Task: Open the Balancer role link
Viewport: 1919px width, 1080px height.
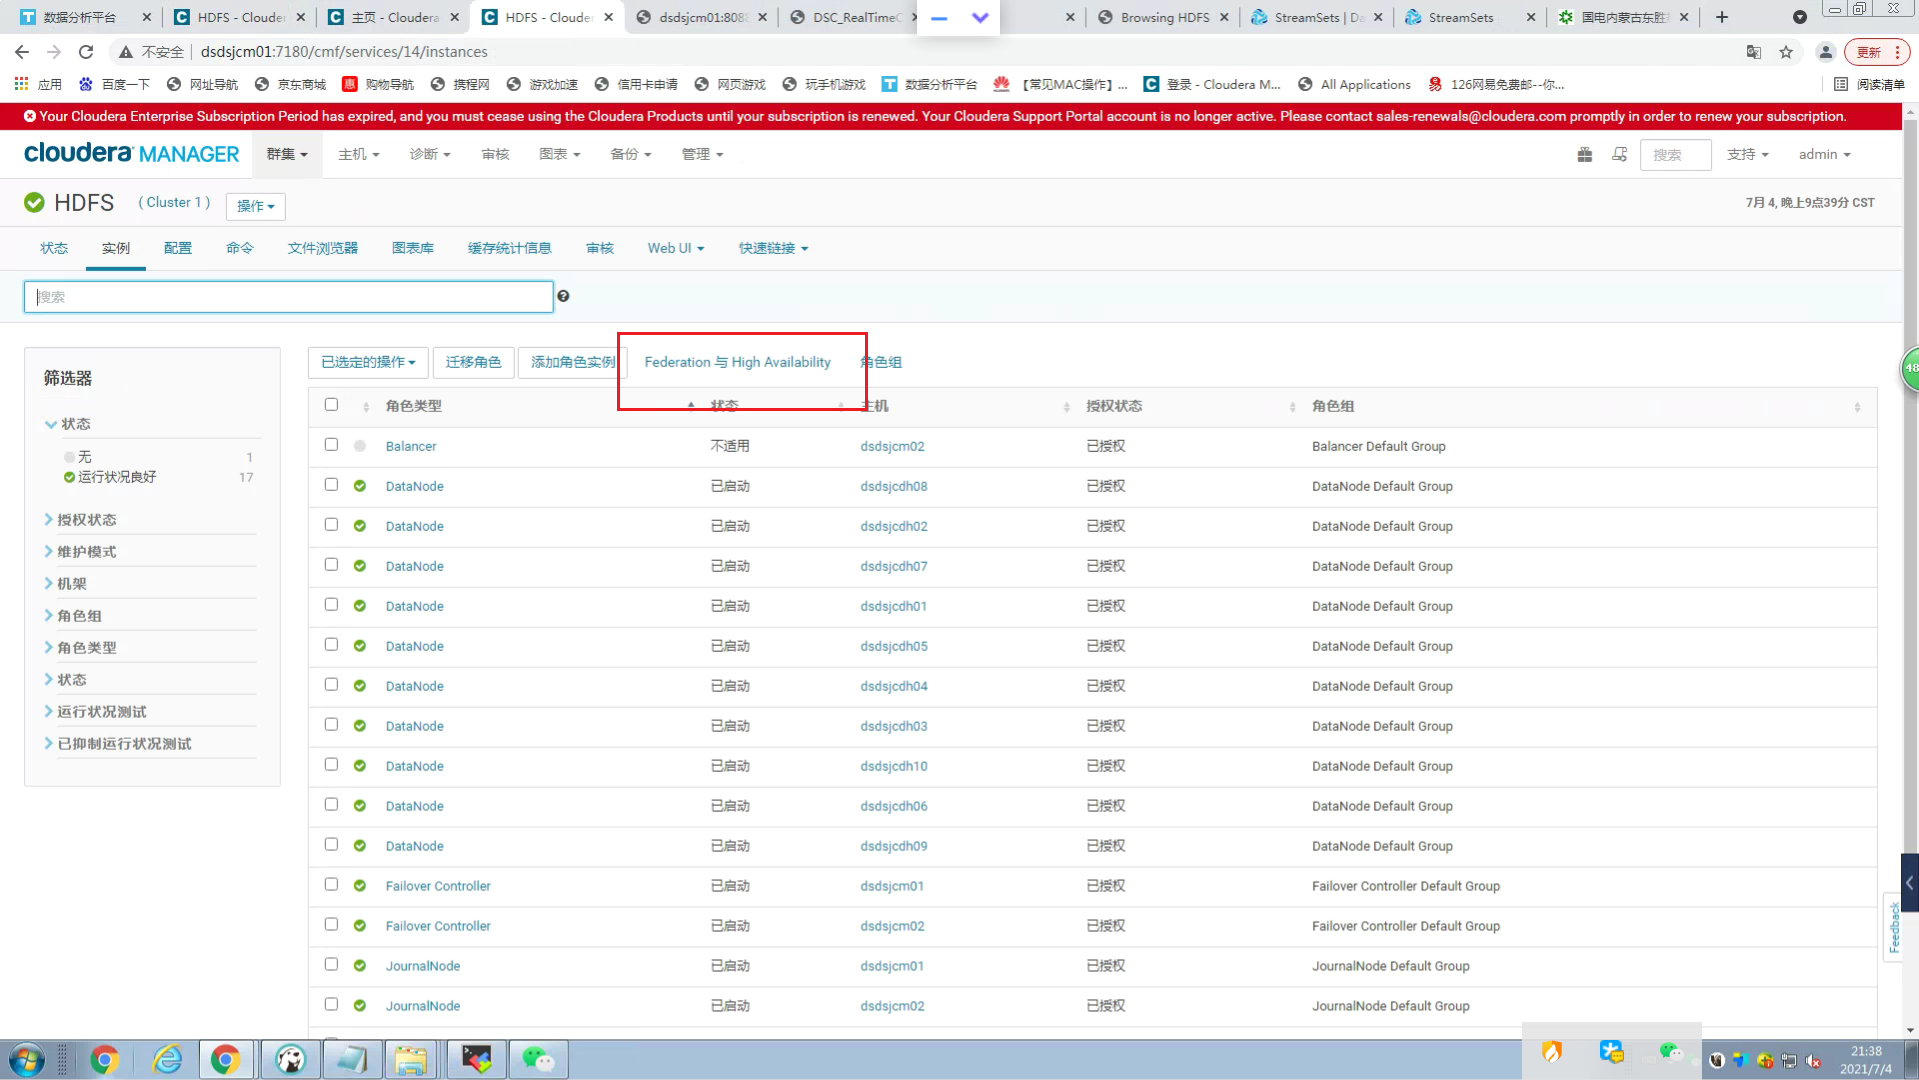Action: 411,446
